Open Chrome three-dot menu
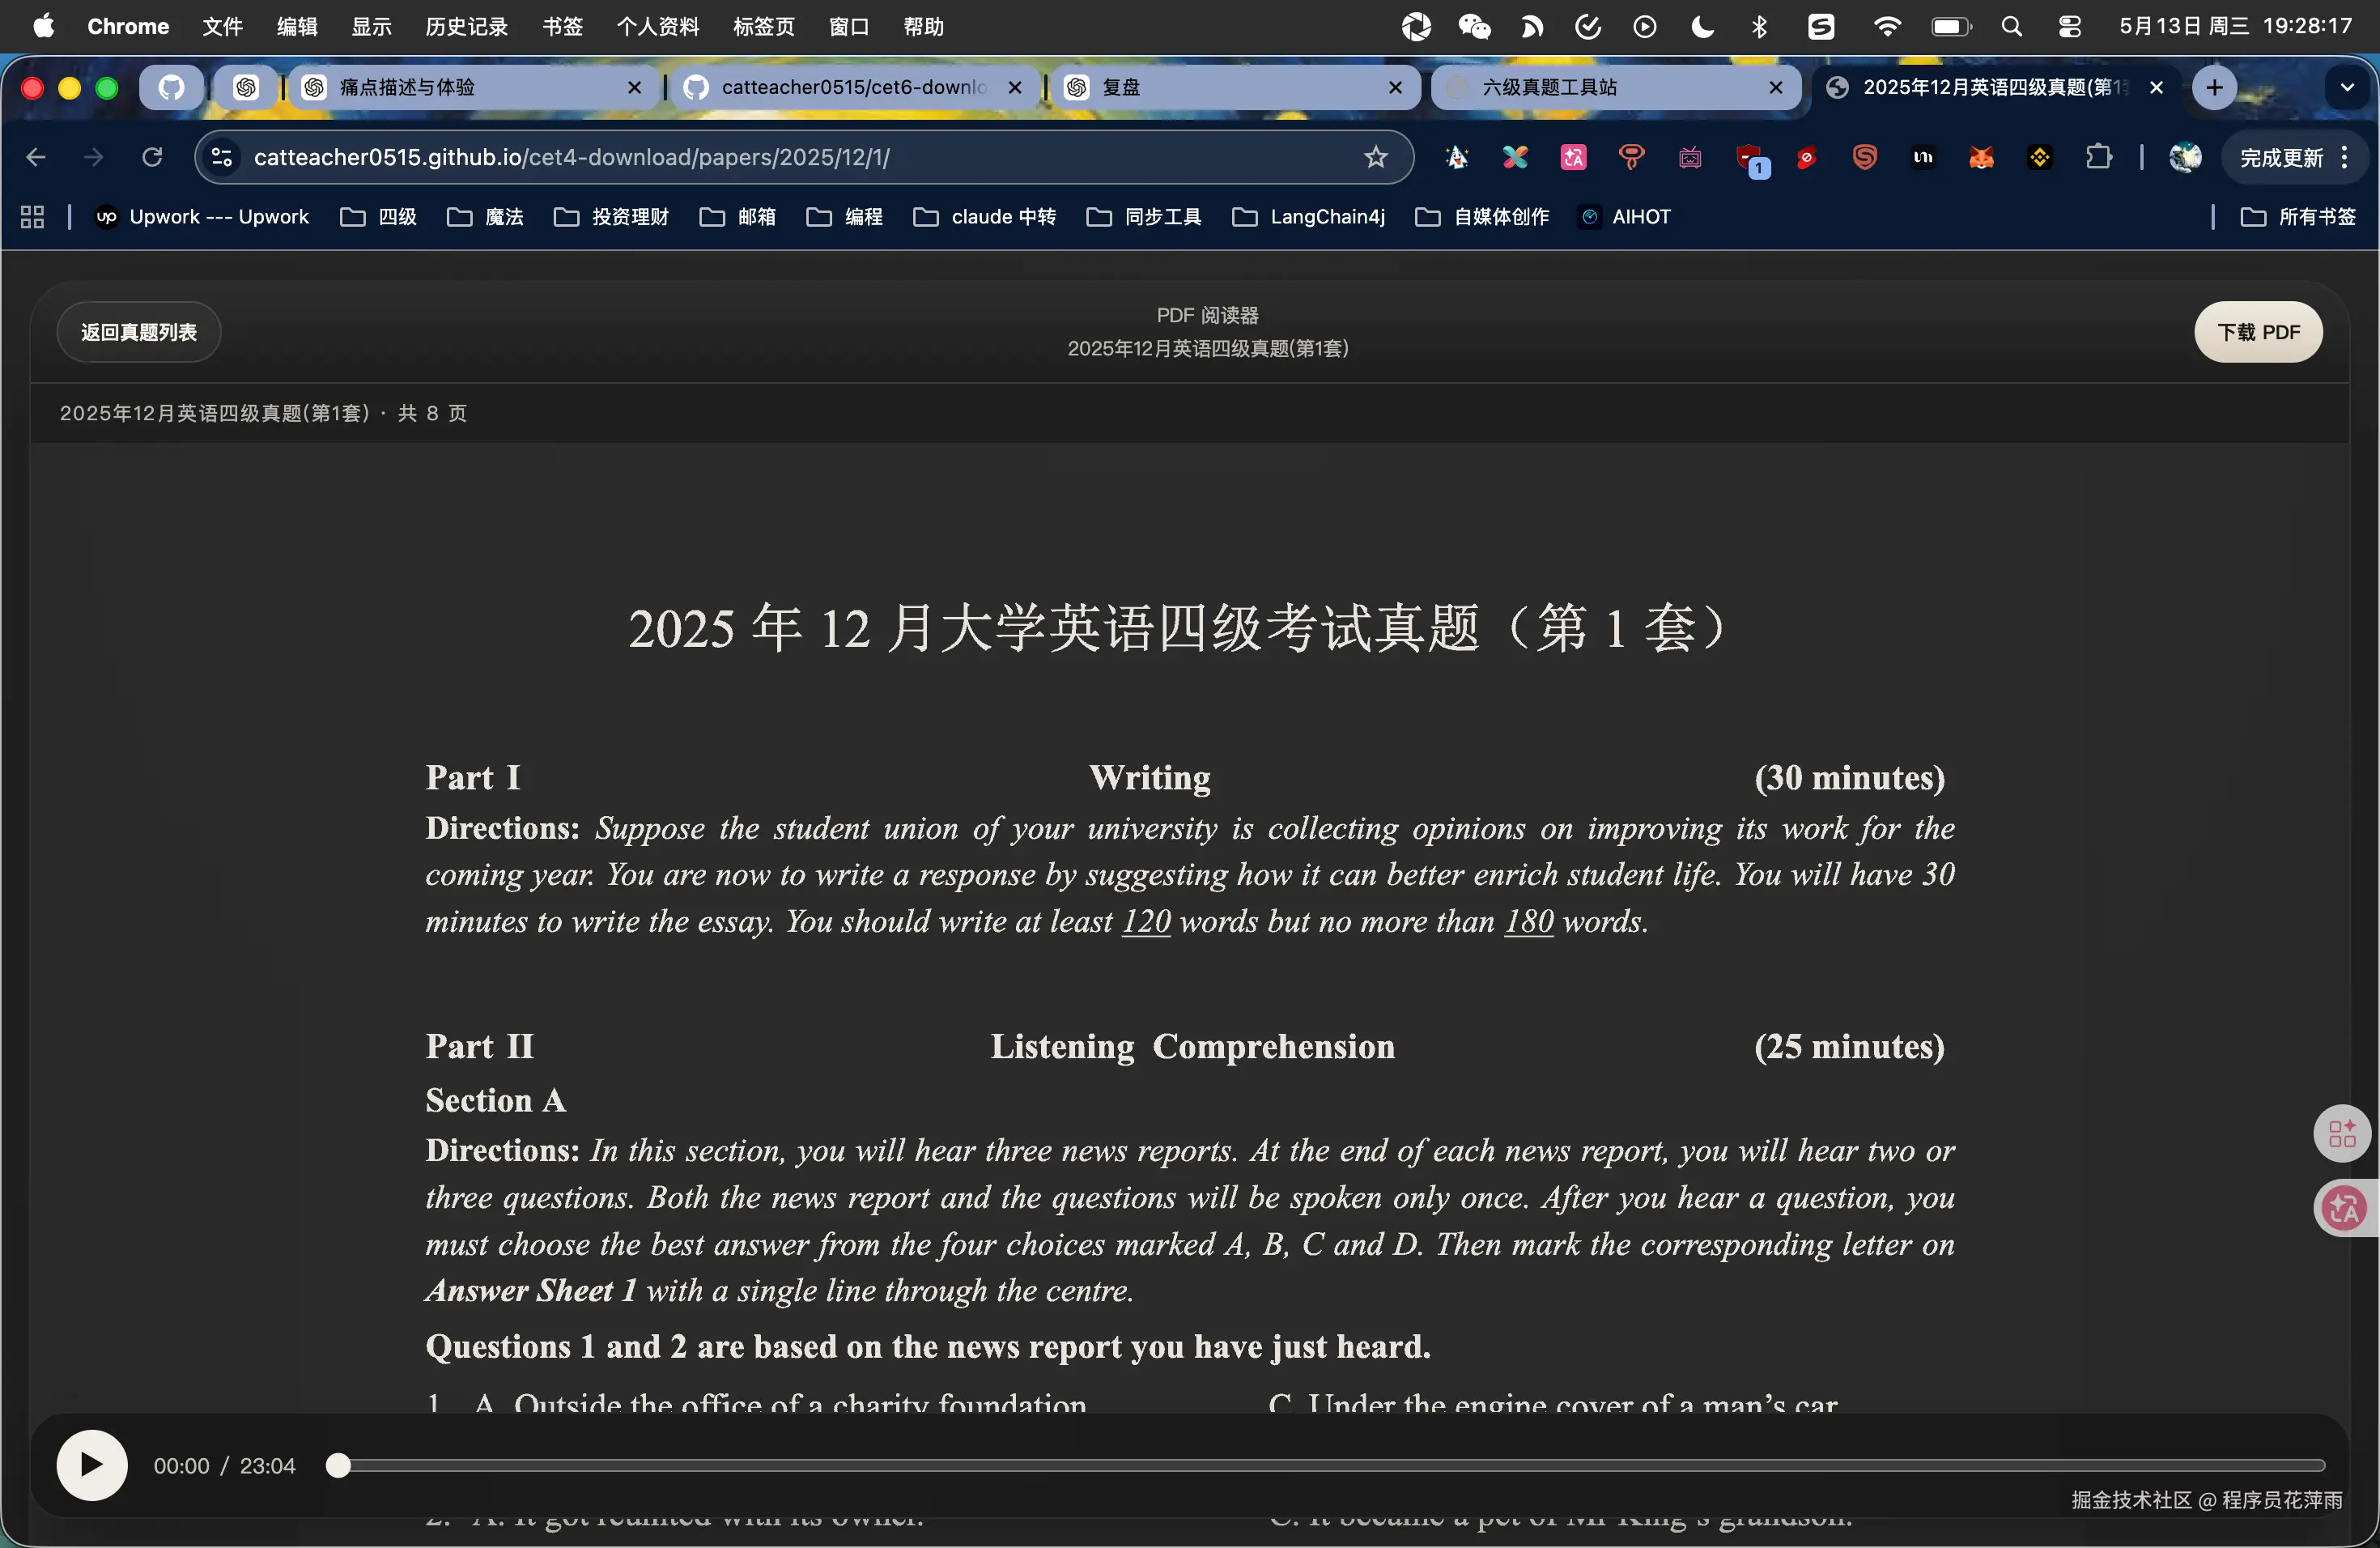The width and height of the screenshot is (2380, 1548). (2345, 157)
